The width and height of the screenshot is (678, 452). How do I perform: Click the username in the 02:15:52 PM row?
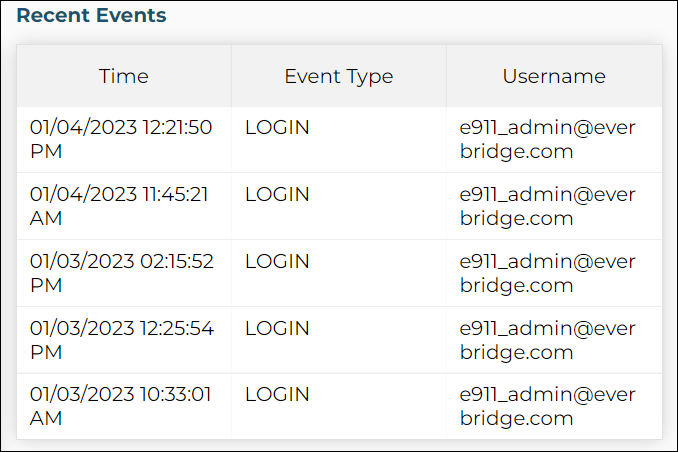[547, 273]
